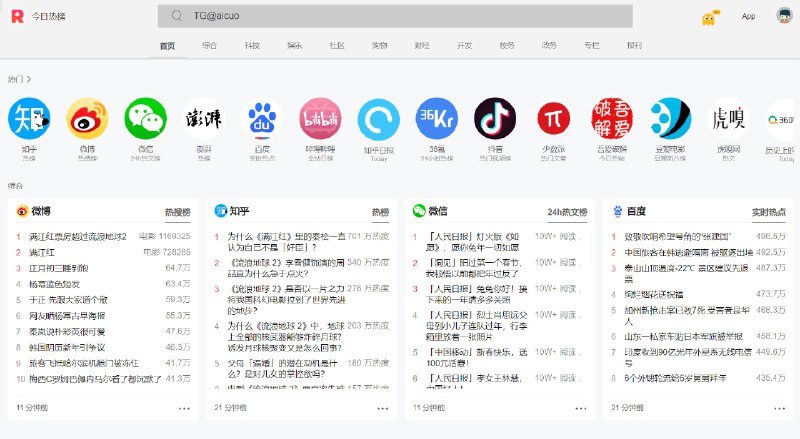Open the red 少数派 π icon
The height and width of the screenshot is (439, 800).
[553, 119]
